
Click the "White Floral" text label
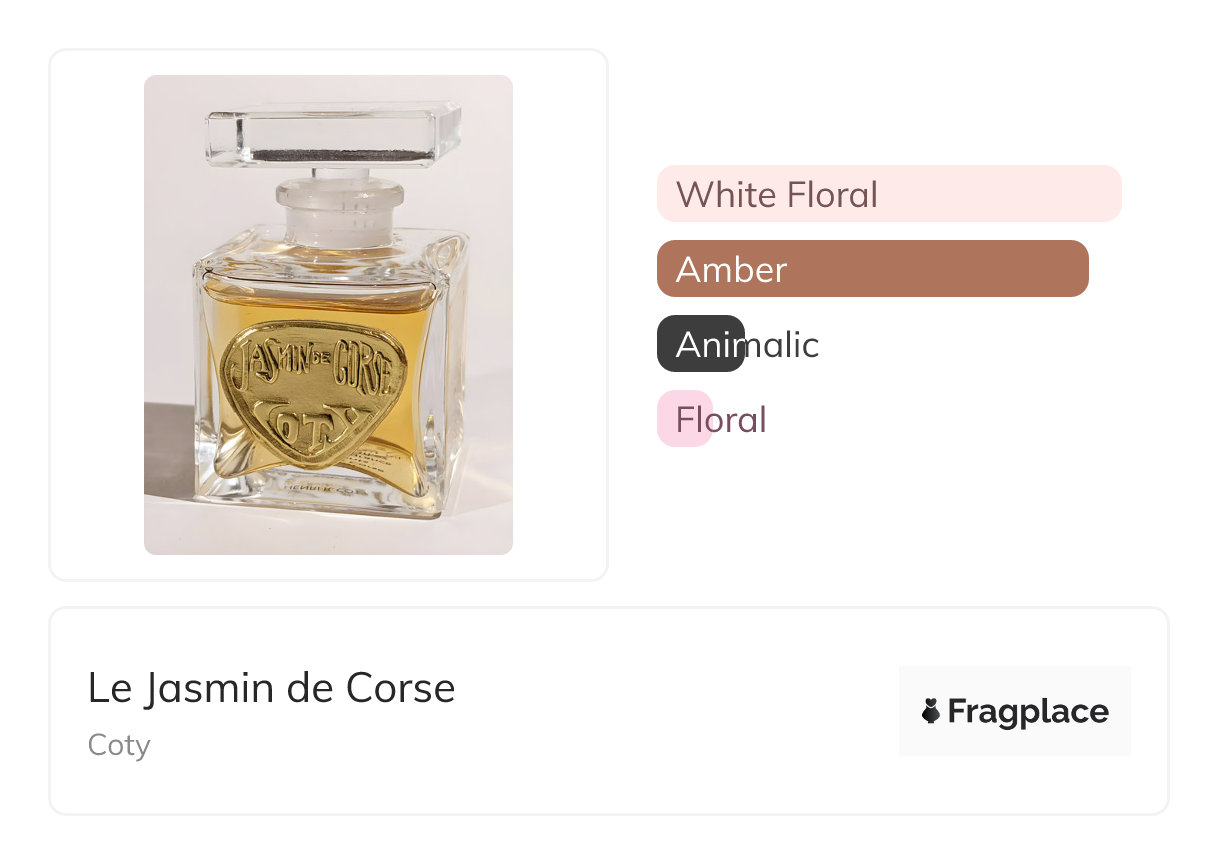(x=776, y=194)
